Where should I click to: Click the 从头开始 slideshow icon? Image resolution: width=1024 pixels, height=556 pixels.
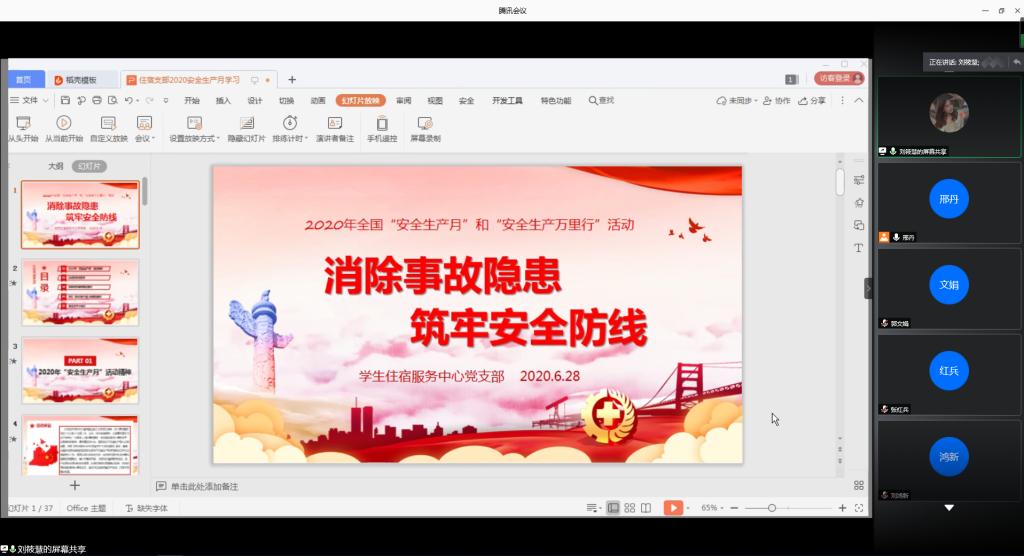click(x=22, y=122)
